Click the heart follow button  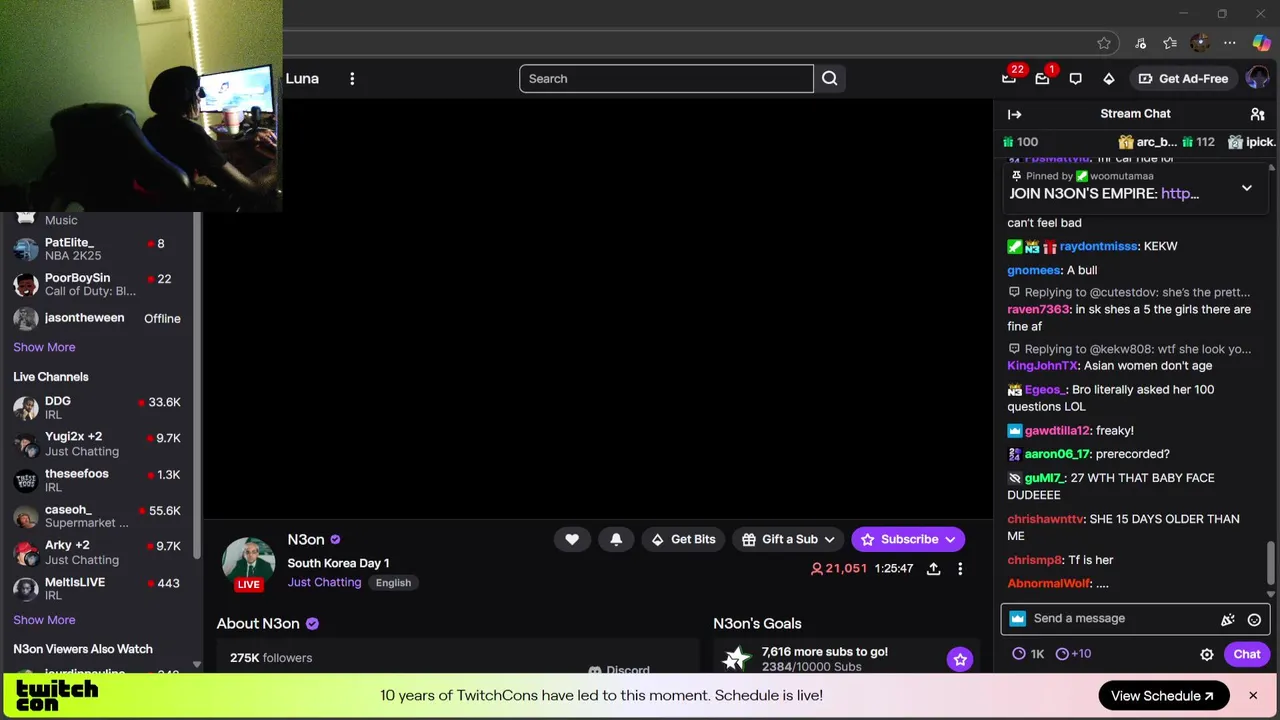(x=572, y=539)
